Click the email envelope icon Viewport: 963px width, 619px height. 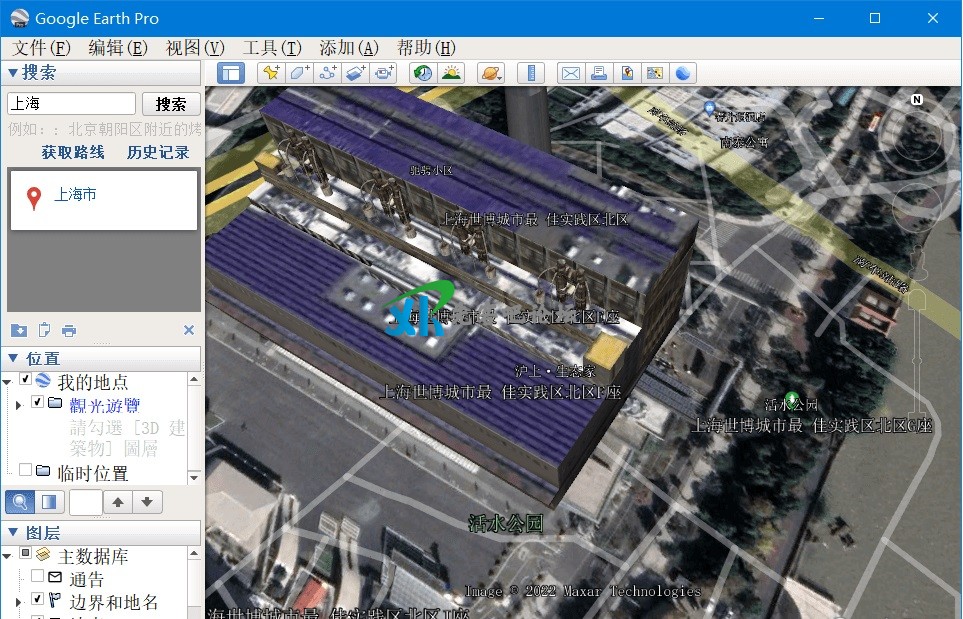pyautogui.click(x=570, y=73)
